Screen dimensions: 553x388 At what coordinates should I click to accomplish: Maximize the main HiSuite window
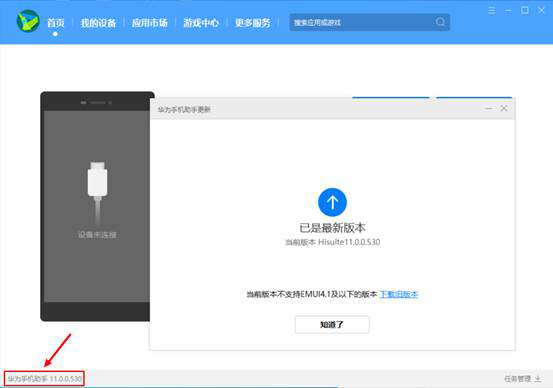(525, 10)
